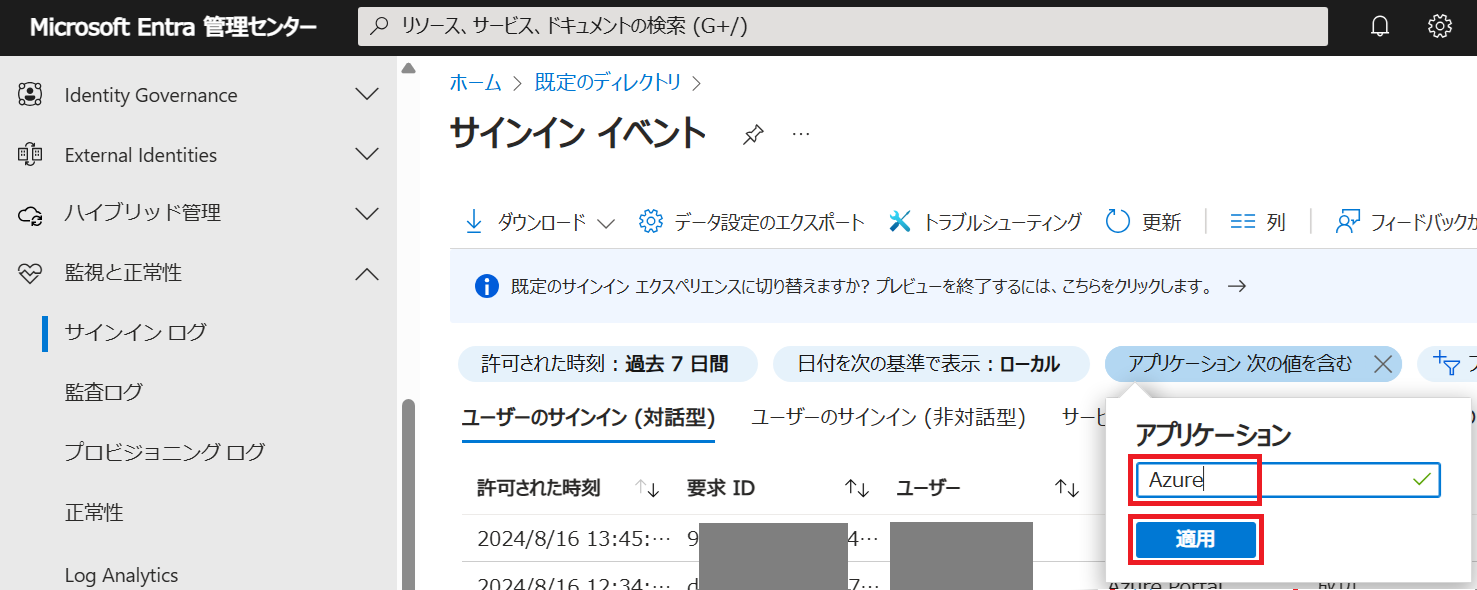Open the 正常性 menu item
The image size is (1477, 590).
(94, 513)
